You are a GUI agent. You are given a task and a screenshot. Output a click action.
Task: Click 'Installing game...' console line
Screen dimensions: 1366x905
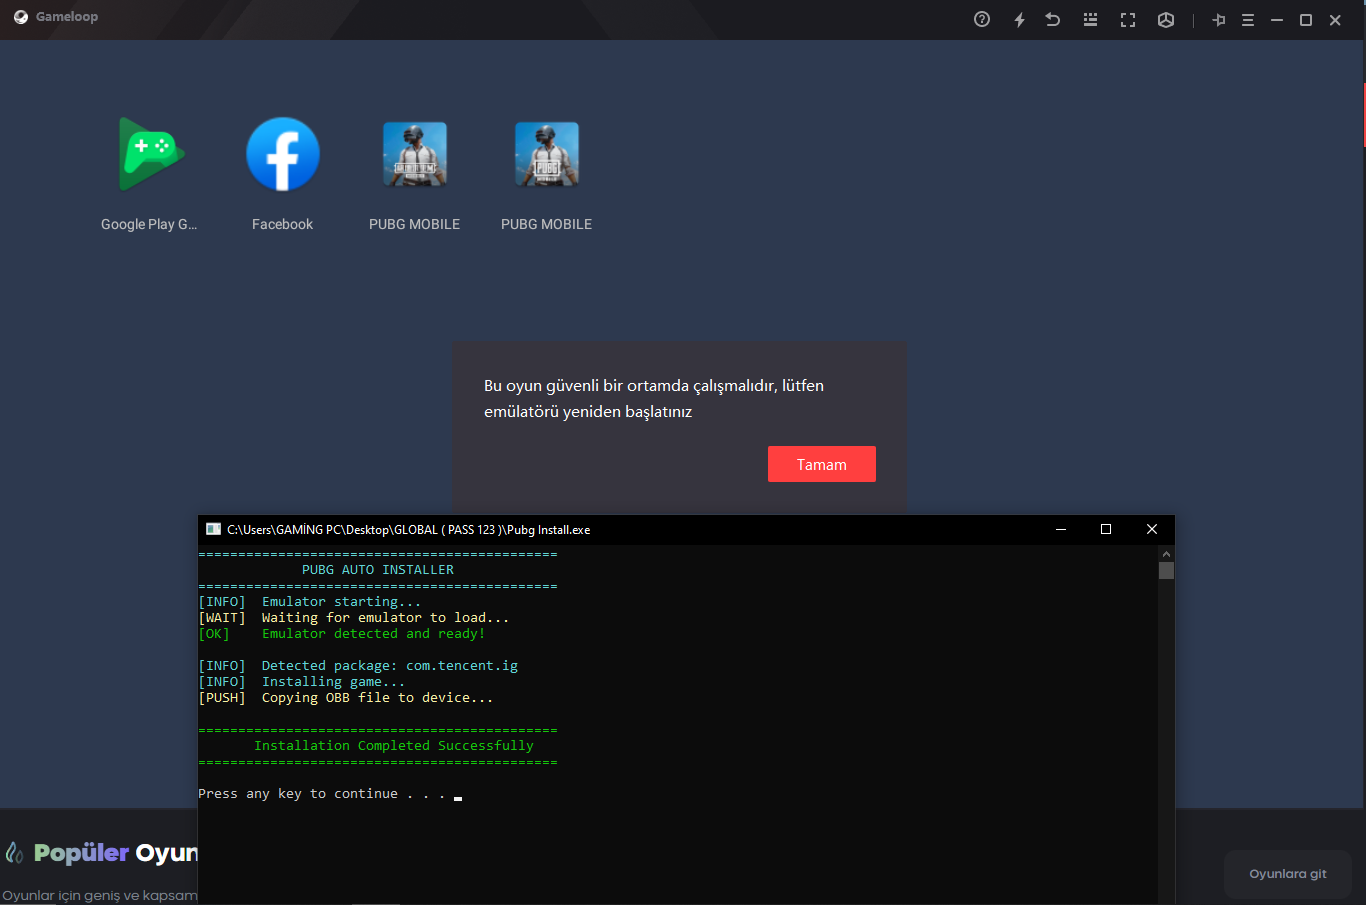click(x=334, y=682)
